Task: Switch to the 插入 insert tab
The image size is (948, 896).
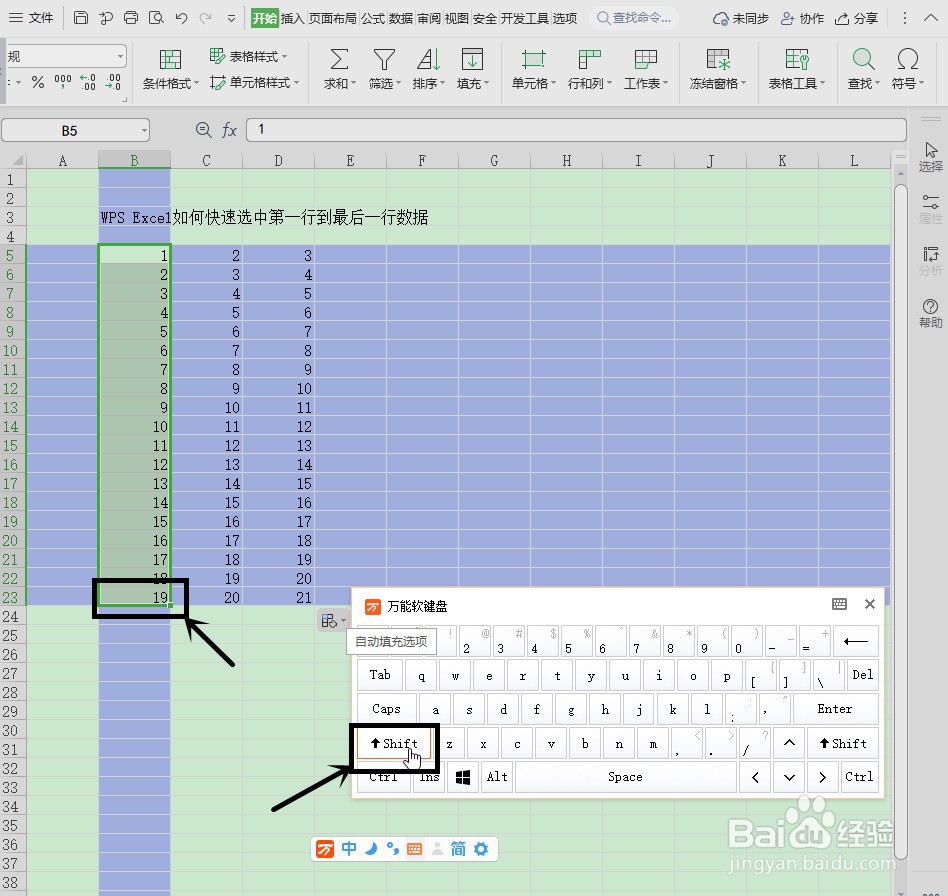Action: tap(292, 18)
